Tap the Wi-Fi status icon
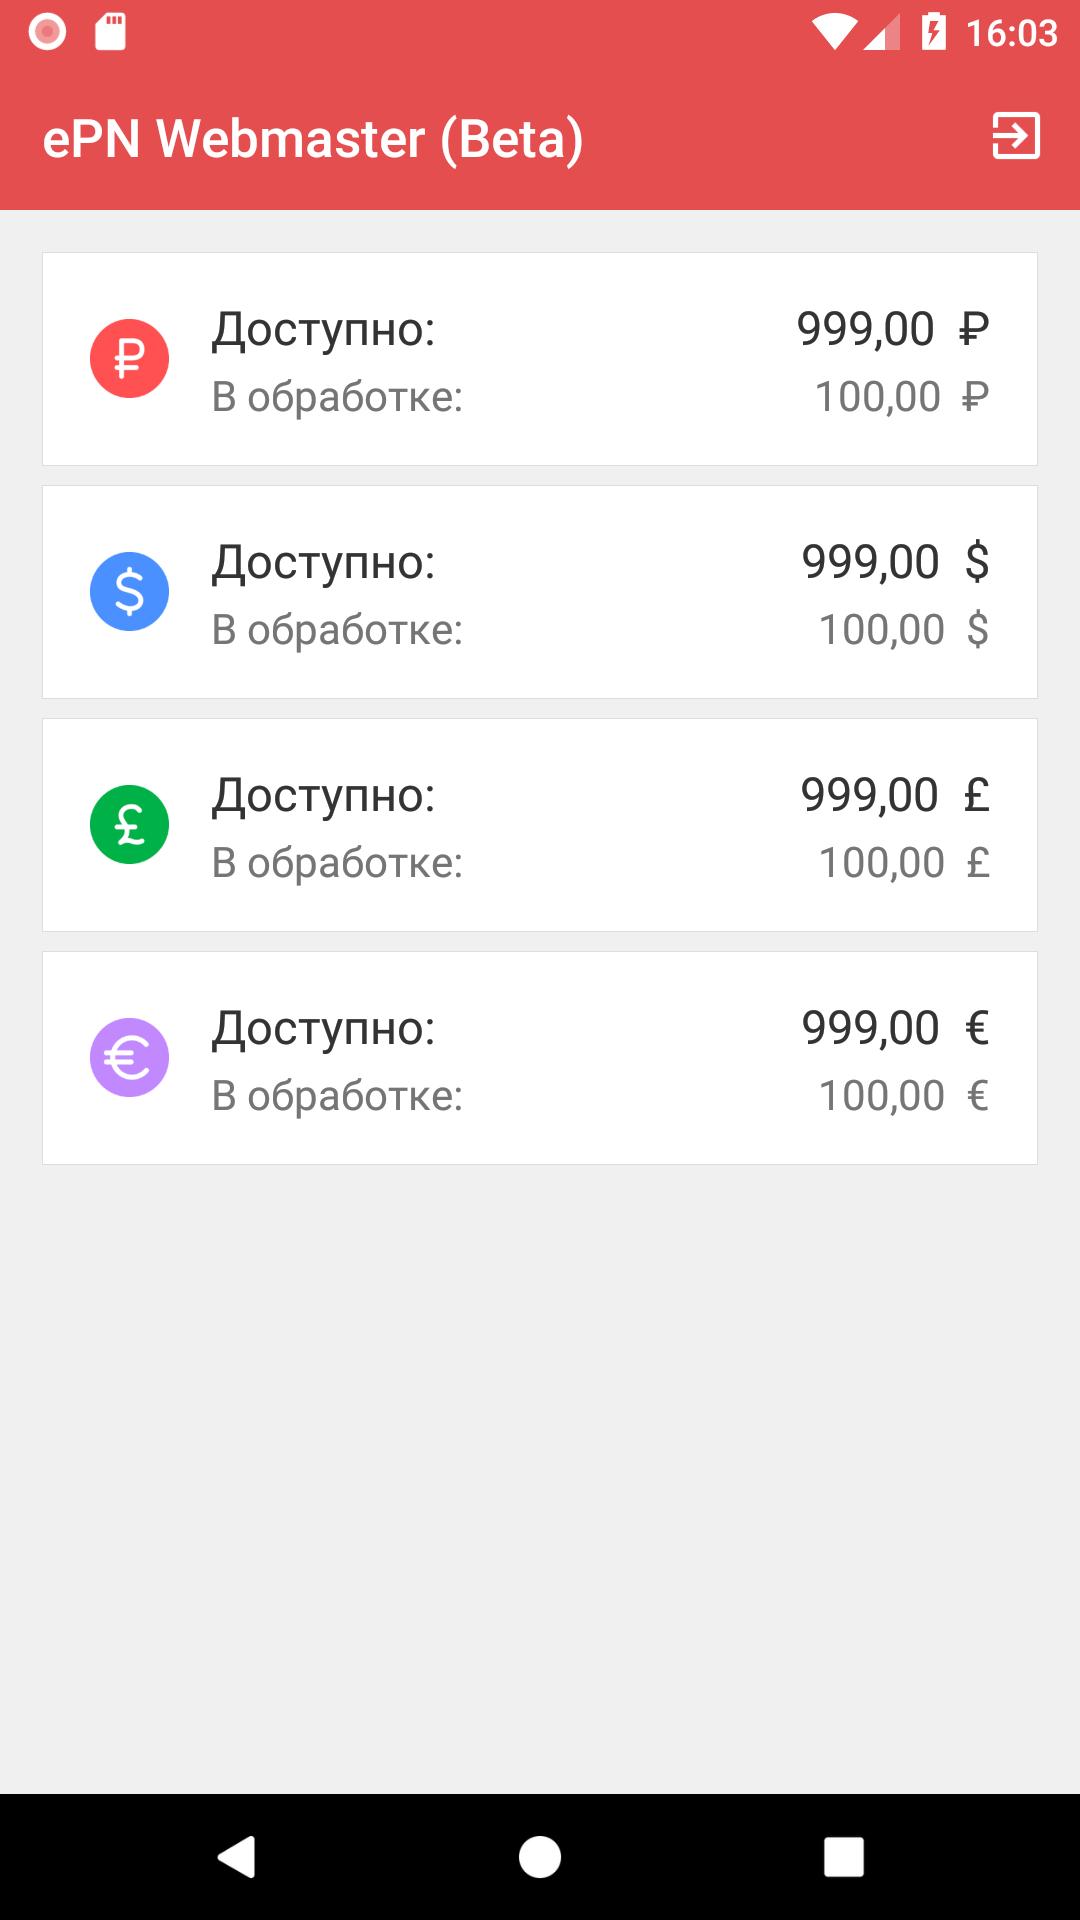 [834, 32]
